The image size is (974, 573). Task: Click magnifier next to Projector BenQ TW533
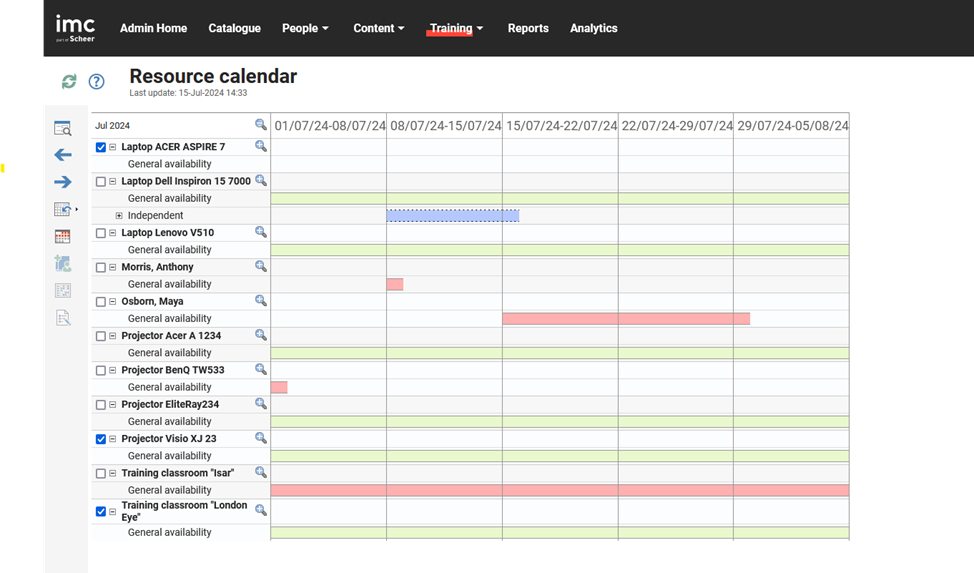(x=261, y=370)
